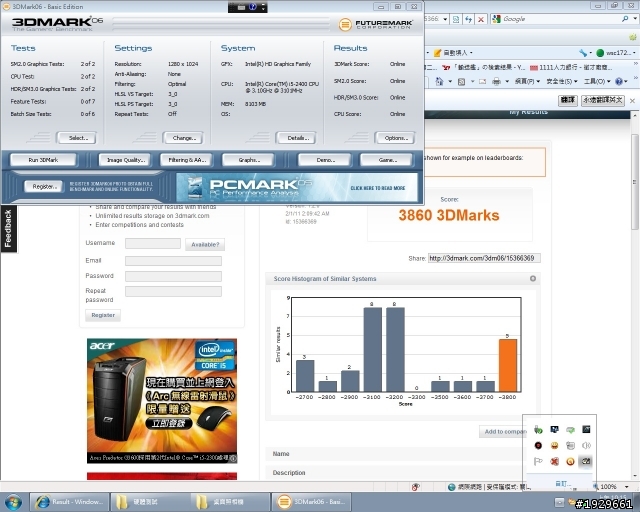Open the zoom level 100% dropdown
Screen dimensions: 640x512
pyautogui.click(x=626, y=487)
